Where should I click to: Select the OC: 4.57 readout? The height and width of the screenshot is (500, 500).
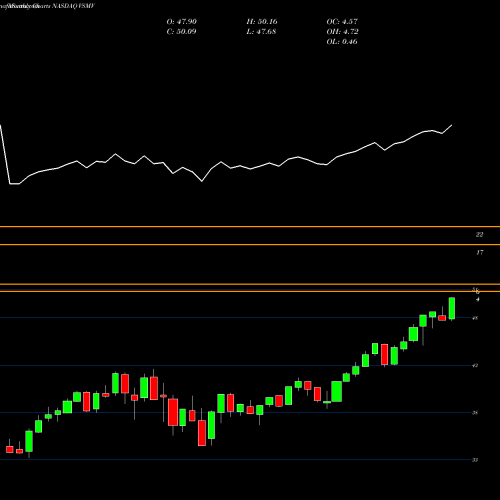pos(342,22)
